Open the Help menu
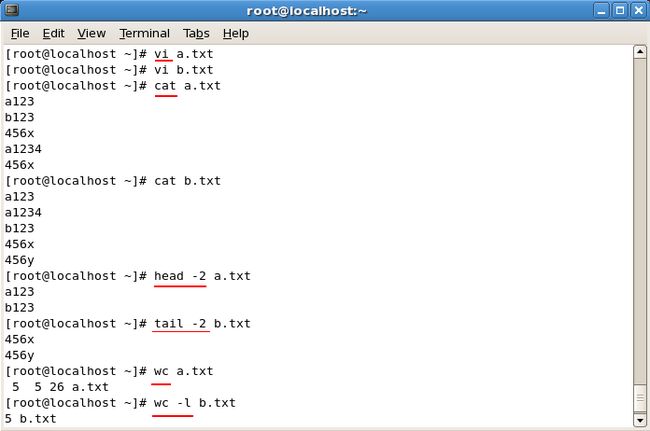The height and width of the screenshot is (431, 650). (x=236, y=33)
